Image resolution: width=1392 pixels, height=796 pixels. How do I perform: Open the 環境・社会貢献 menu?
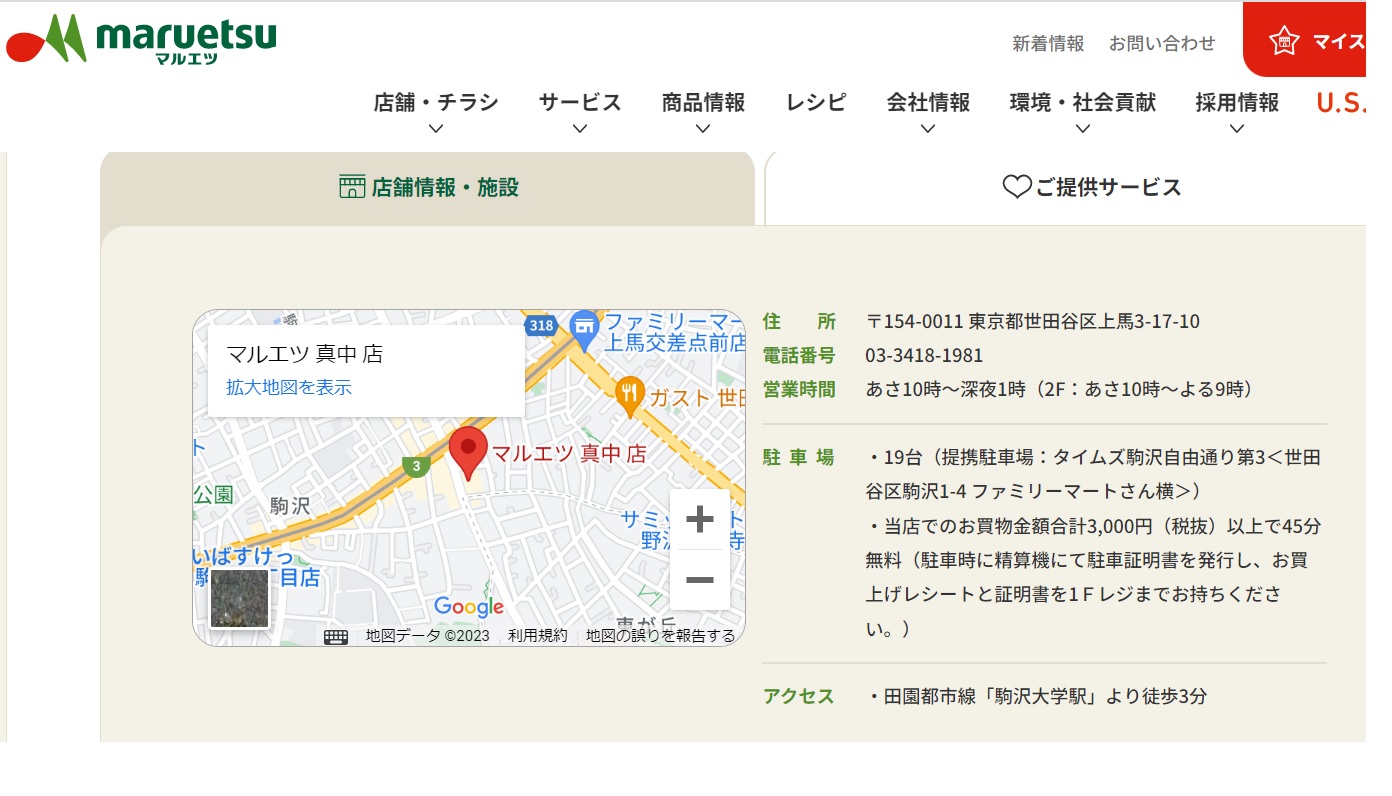point(1083,102)
